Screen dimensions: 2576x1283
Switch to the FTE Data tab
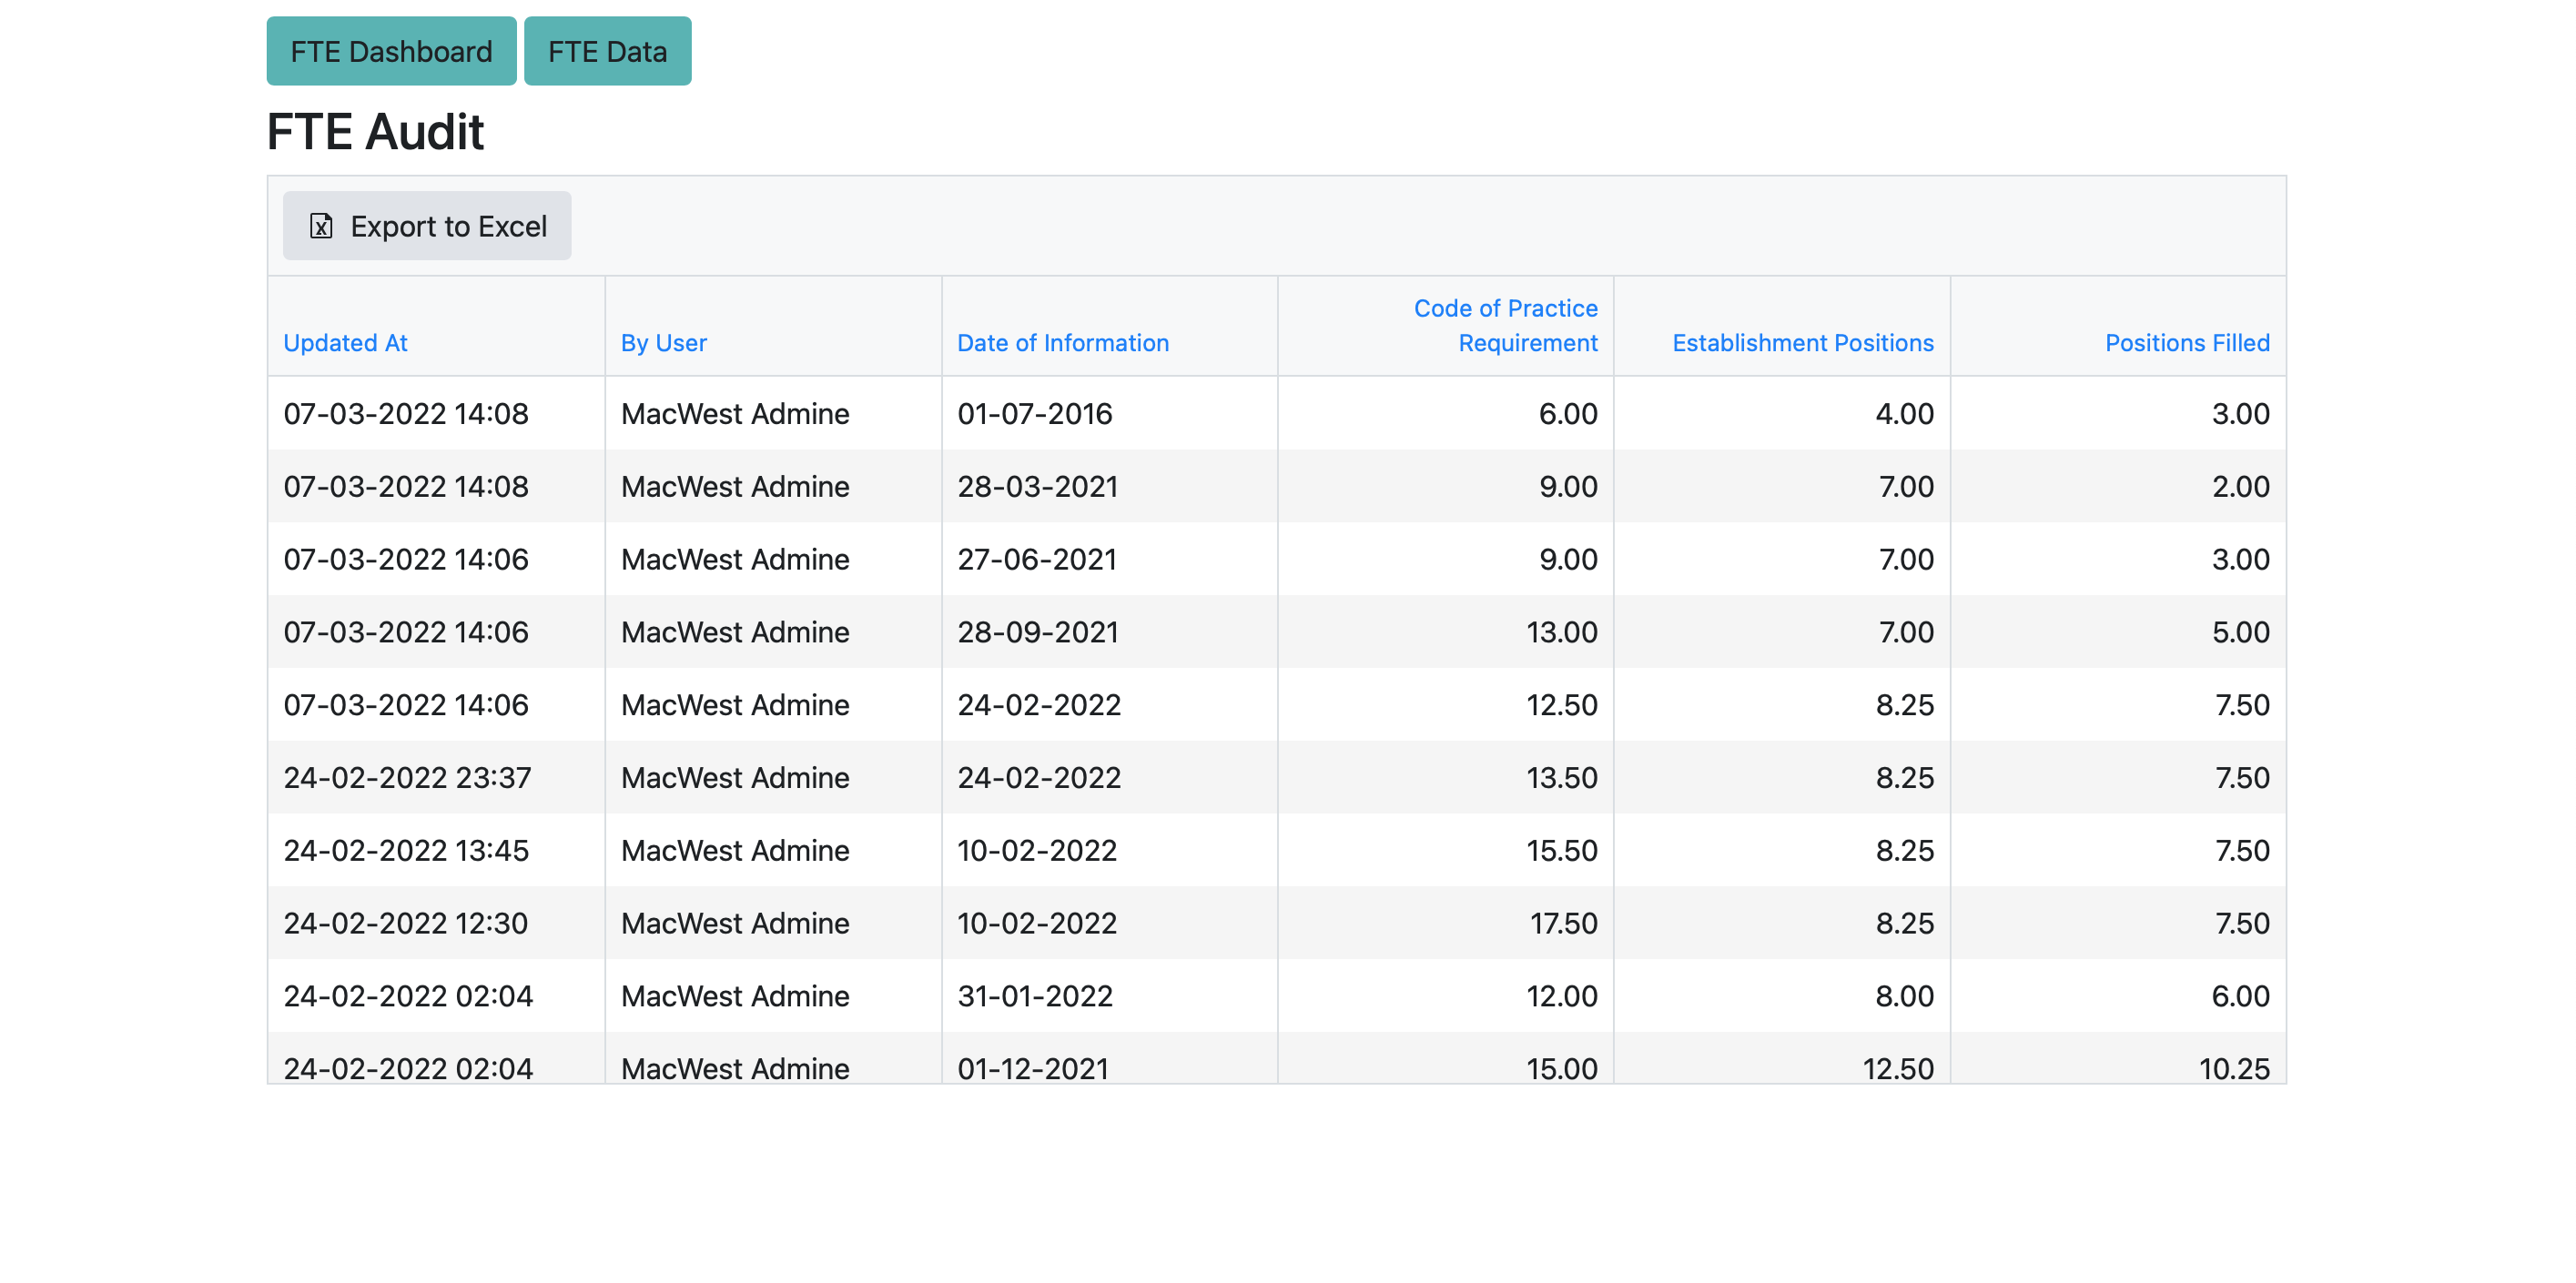point(607,51)
